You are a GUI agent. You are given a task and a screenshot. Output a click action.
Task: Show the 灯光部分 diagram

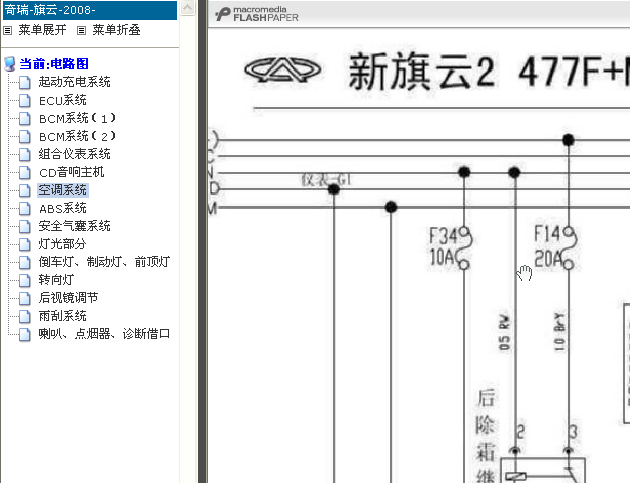pos(62,244)
